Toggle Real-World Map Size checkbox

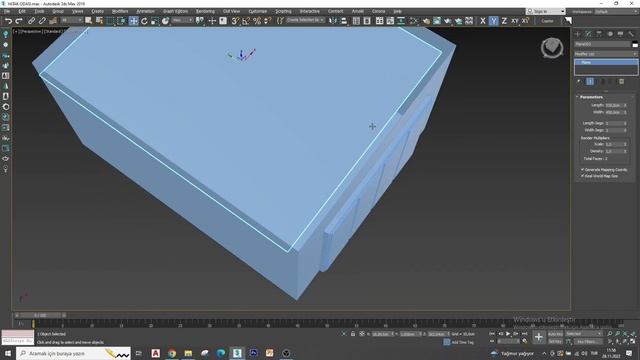tap(583, 176)
